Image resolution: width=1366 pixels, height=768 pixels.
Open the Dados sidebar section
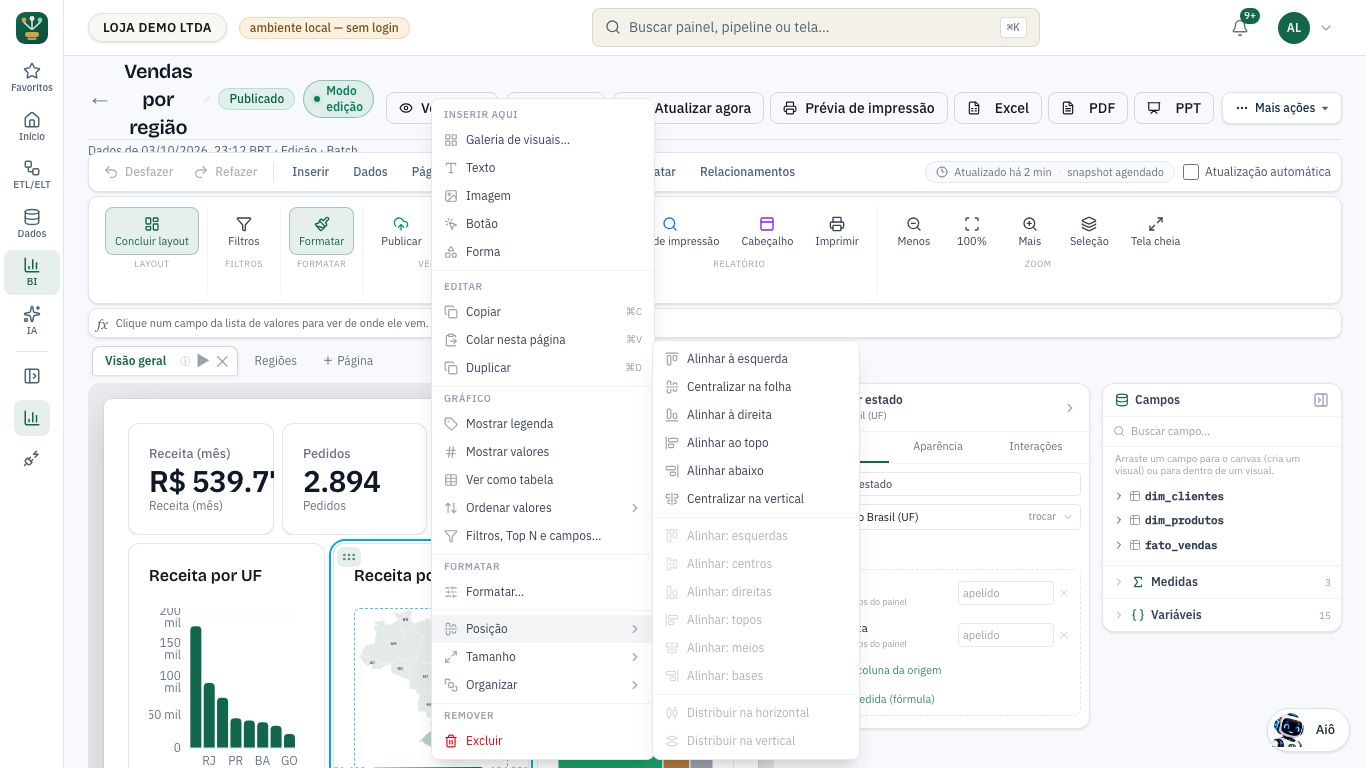[32, 224]
